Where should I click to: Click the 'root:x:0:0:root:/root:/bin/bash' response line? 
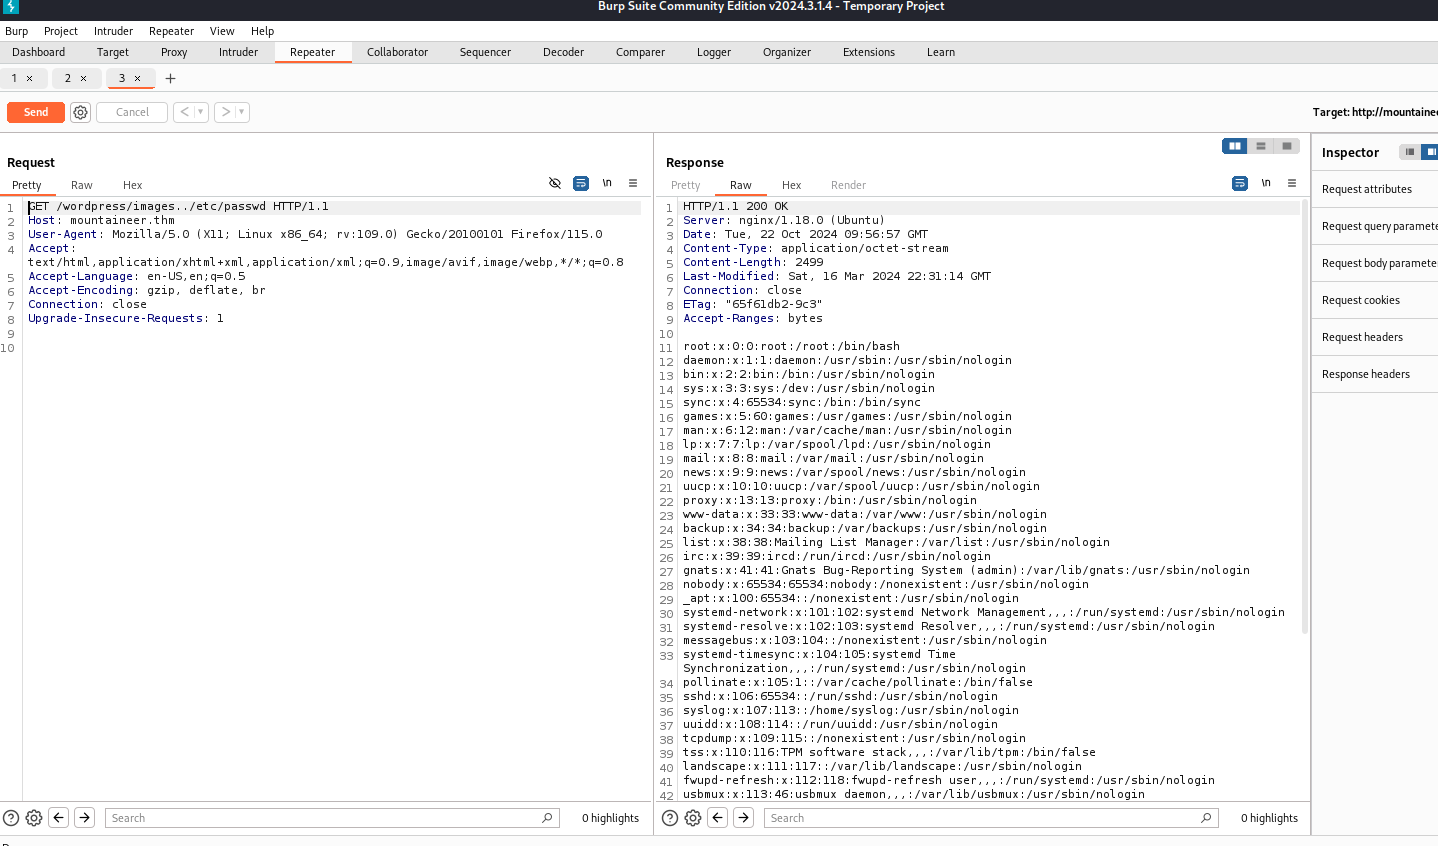coord(791,347)
